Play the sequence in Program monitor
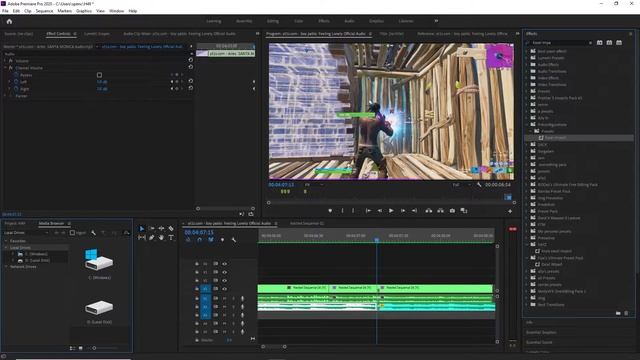Screen dimensions: 640x360 tap(391, 211)
